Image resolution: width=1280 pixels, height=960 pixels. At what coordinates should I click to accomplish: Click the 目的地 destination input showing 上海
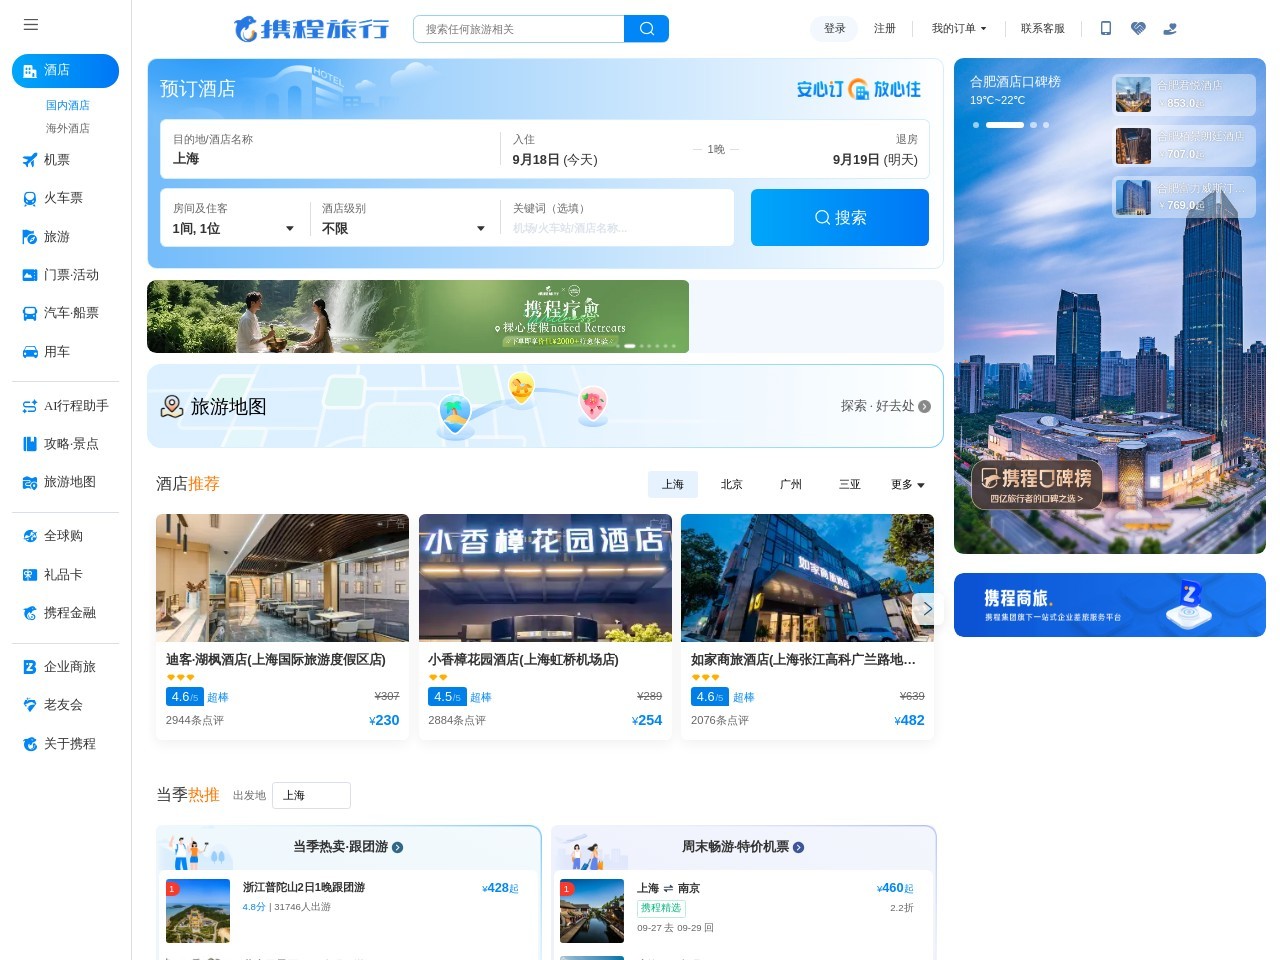(x=330, y=158)
